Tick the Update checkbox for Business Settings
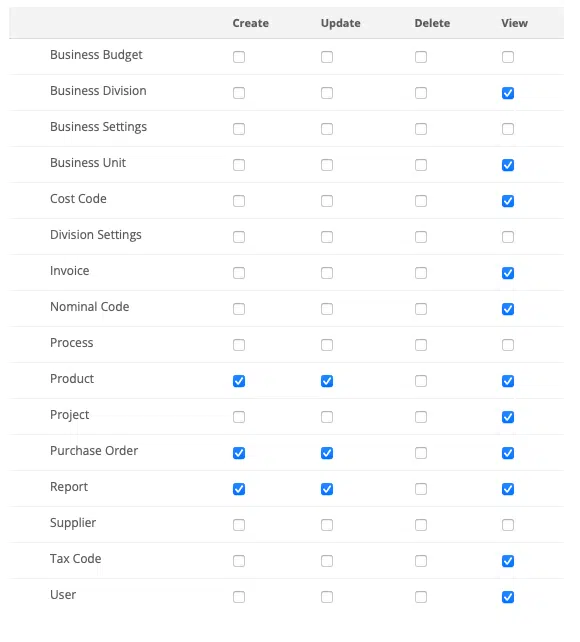Screen dimensions: 580x642 pos(327,129)
